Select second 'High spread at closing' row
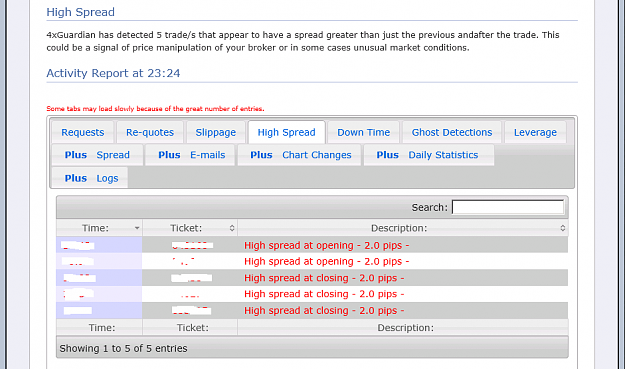The image size is (625, 369). point(312,294)
